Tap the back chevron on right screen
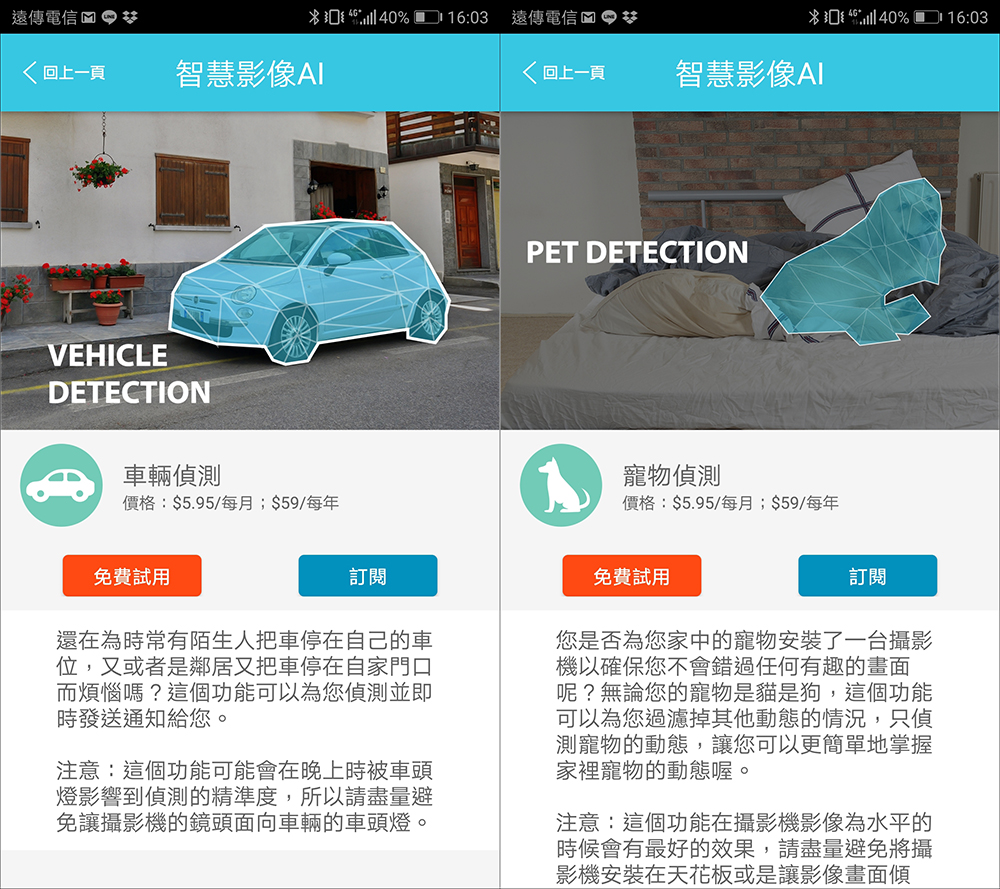1000x889 pixels. [529, 72]
